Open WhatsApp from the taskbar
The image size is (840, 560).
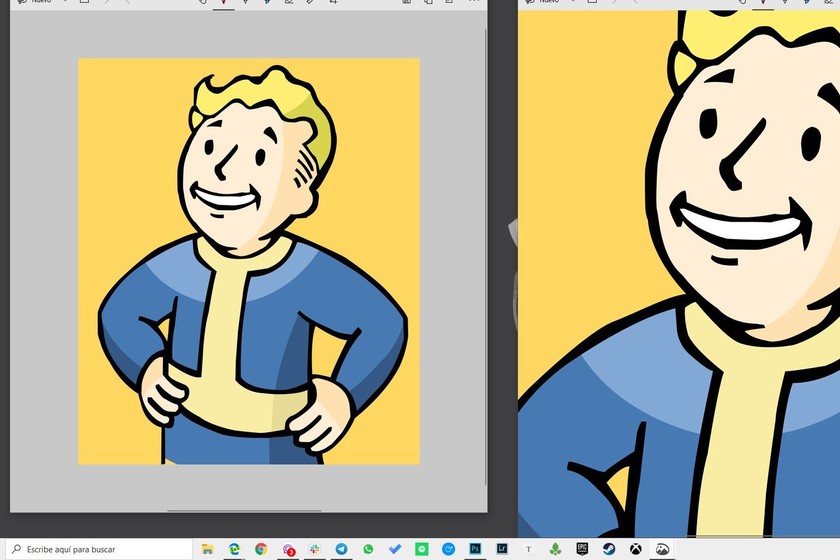pyautogui.click(x=368, y=549)
